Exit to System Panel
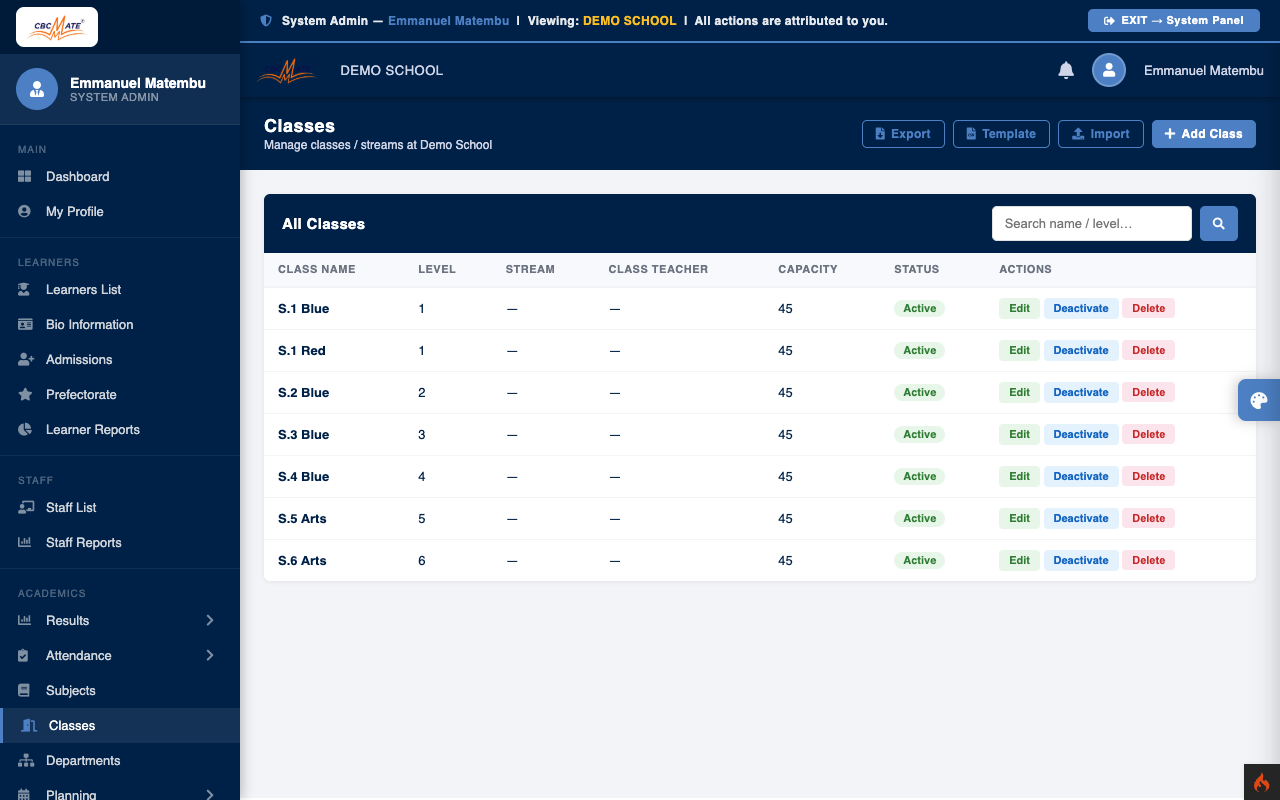The width and height of the screenshot is (1280, 800). click(x=1174, y=21)
